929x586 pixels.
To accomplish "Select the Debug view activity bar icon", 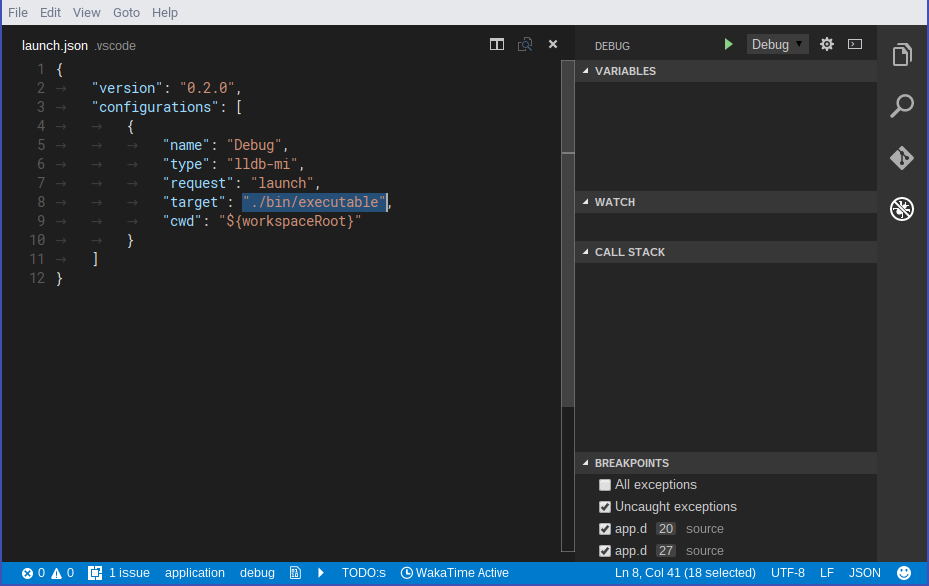I will click(x=901, y=209).
